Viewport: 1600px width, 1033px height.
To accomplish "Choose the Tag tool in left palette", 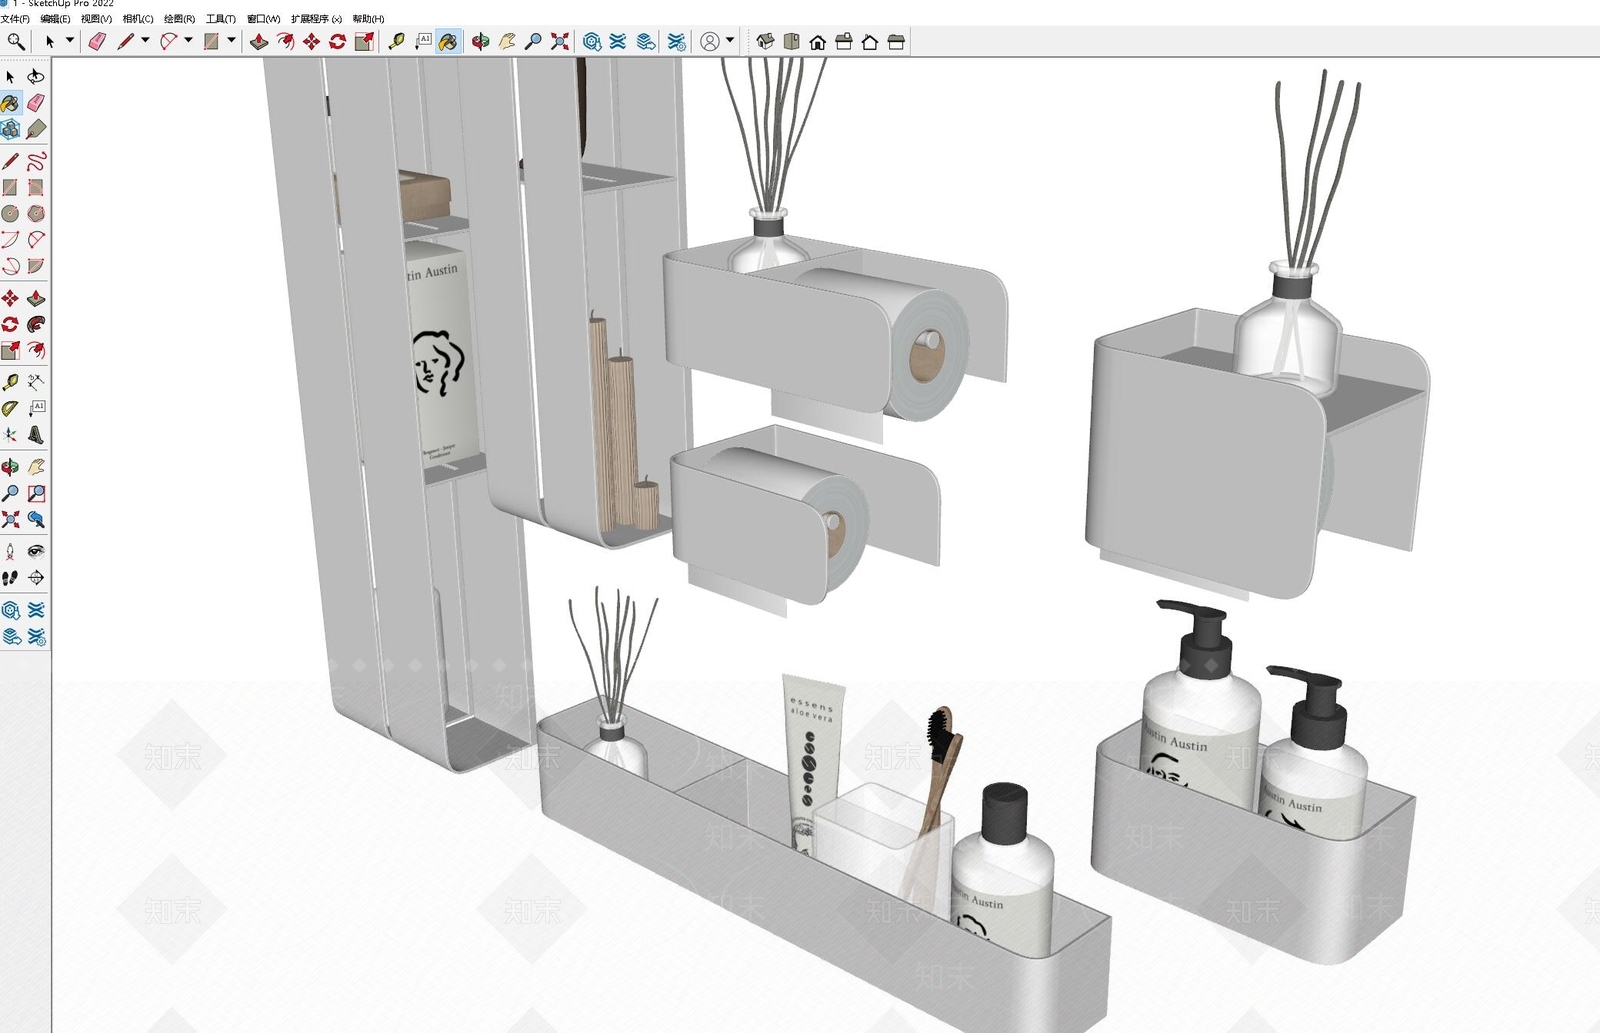I will coord(36,129).
